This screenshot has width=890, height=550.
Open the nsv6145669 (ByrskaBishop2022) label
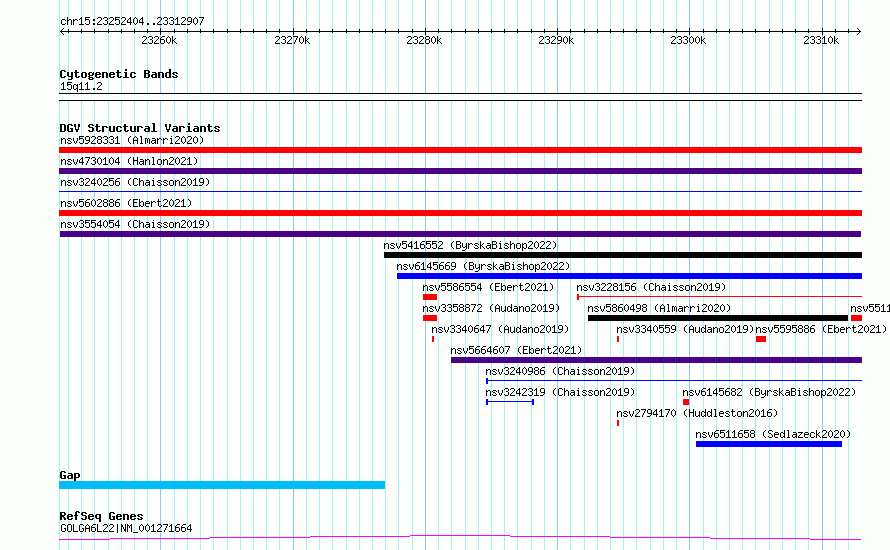[x=483, y=266]
